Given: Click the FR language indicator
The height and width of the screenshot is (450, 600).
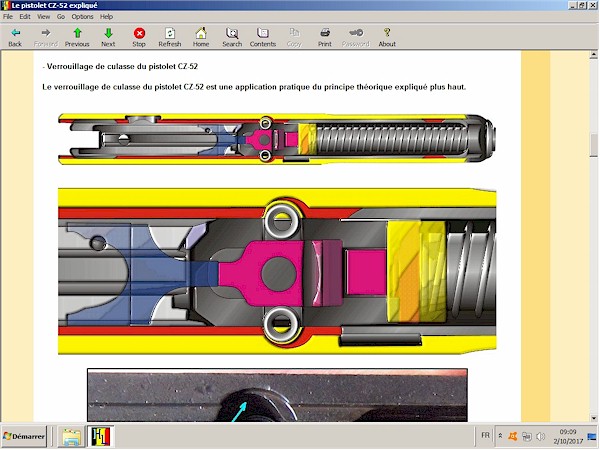Looking at the screenshot, I should (485, 435).
